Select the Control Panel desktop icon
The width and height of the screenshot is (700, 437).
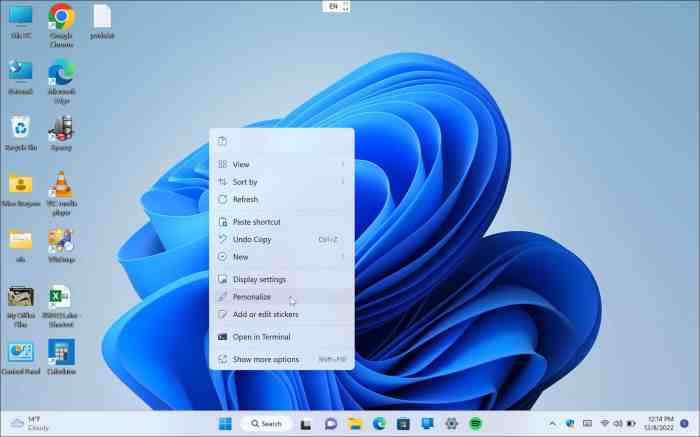click(x=21, y=357)
